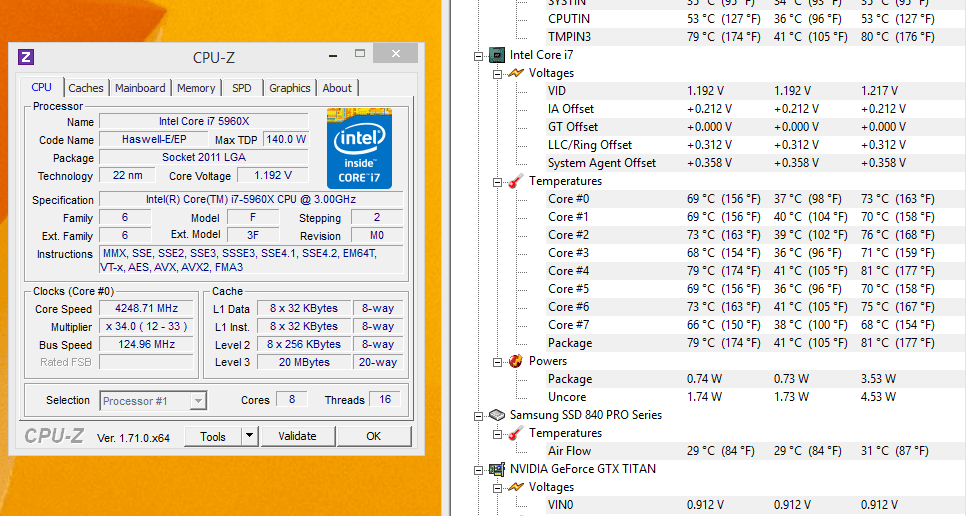Image resolution: width=966 pixels, height=516 pixels.
Task: Click the Tools button in CPU-Z
Action: [x=213, y=436]
